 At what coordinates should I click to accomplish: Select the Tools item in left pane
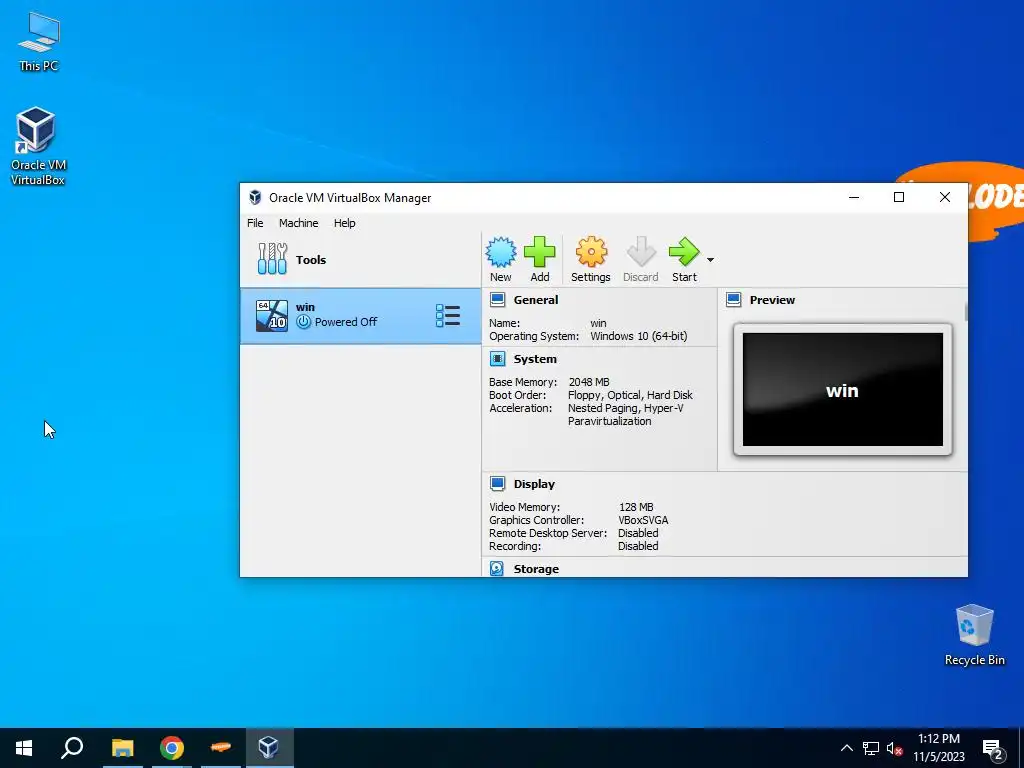(360, 259)
